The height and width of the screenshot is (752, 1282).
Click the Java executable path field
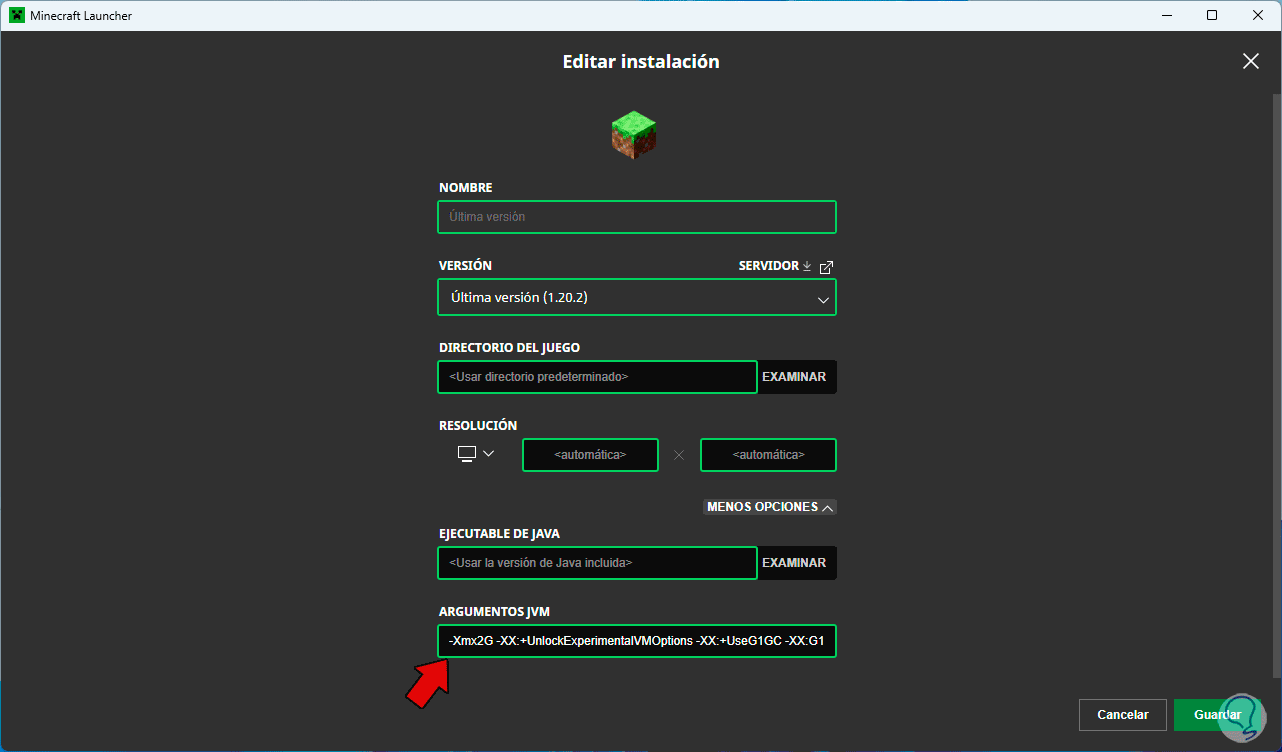coord(598,563)
